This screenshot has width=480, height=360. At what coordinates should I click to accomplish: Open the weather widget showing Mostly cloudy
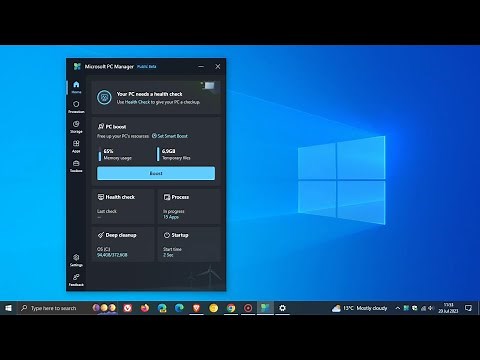coord(360,308)
